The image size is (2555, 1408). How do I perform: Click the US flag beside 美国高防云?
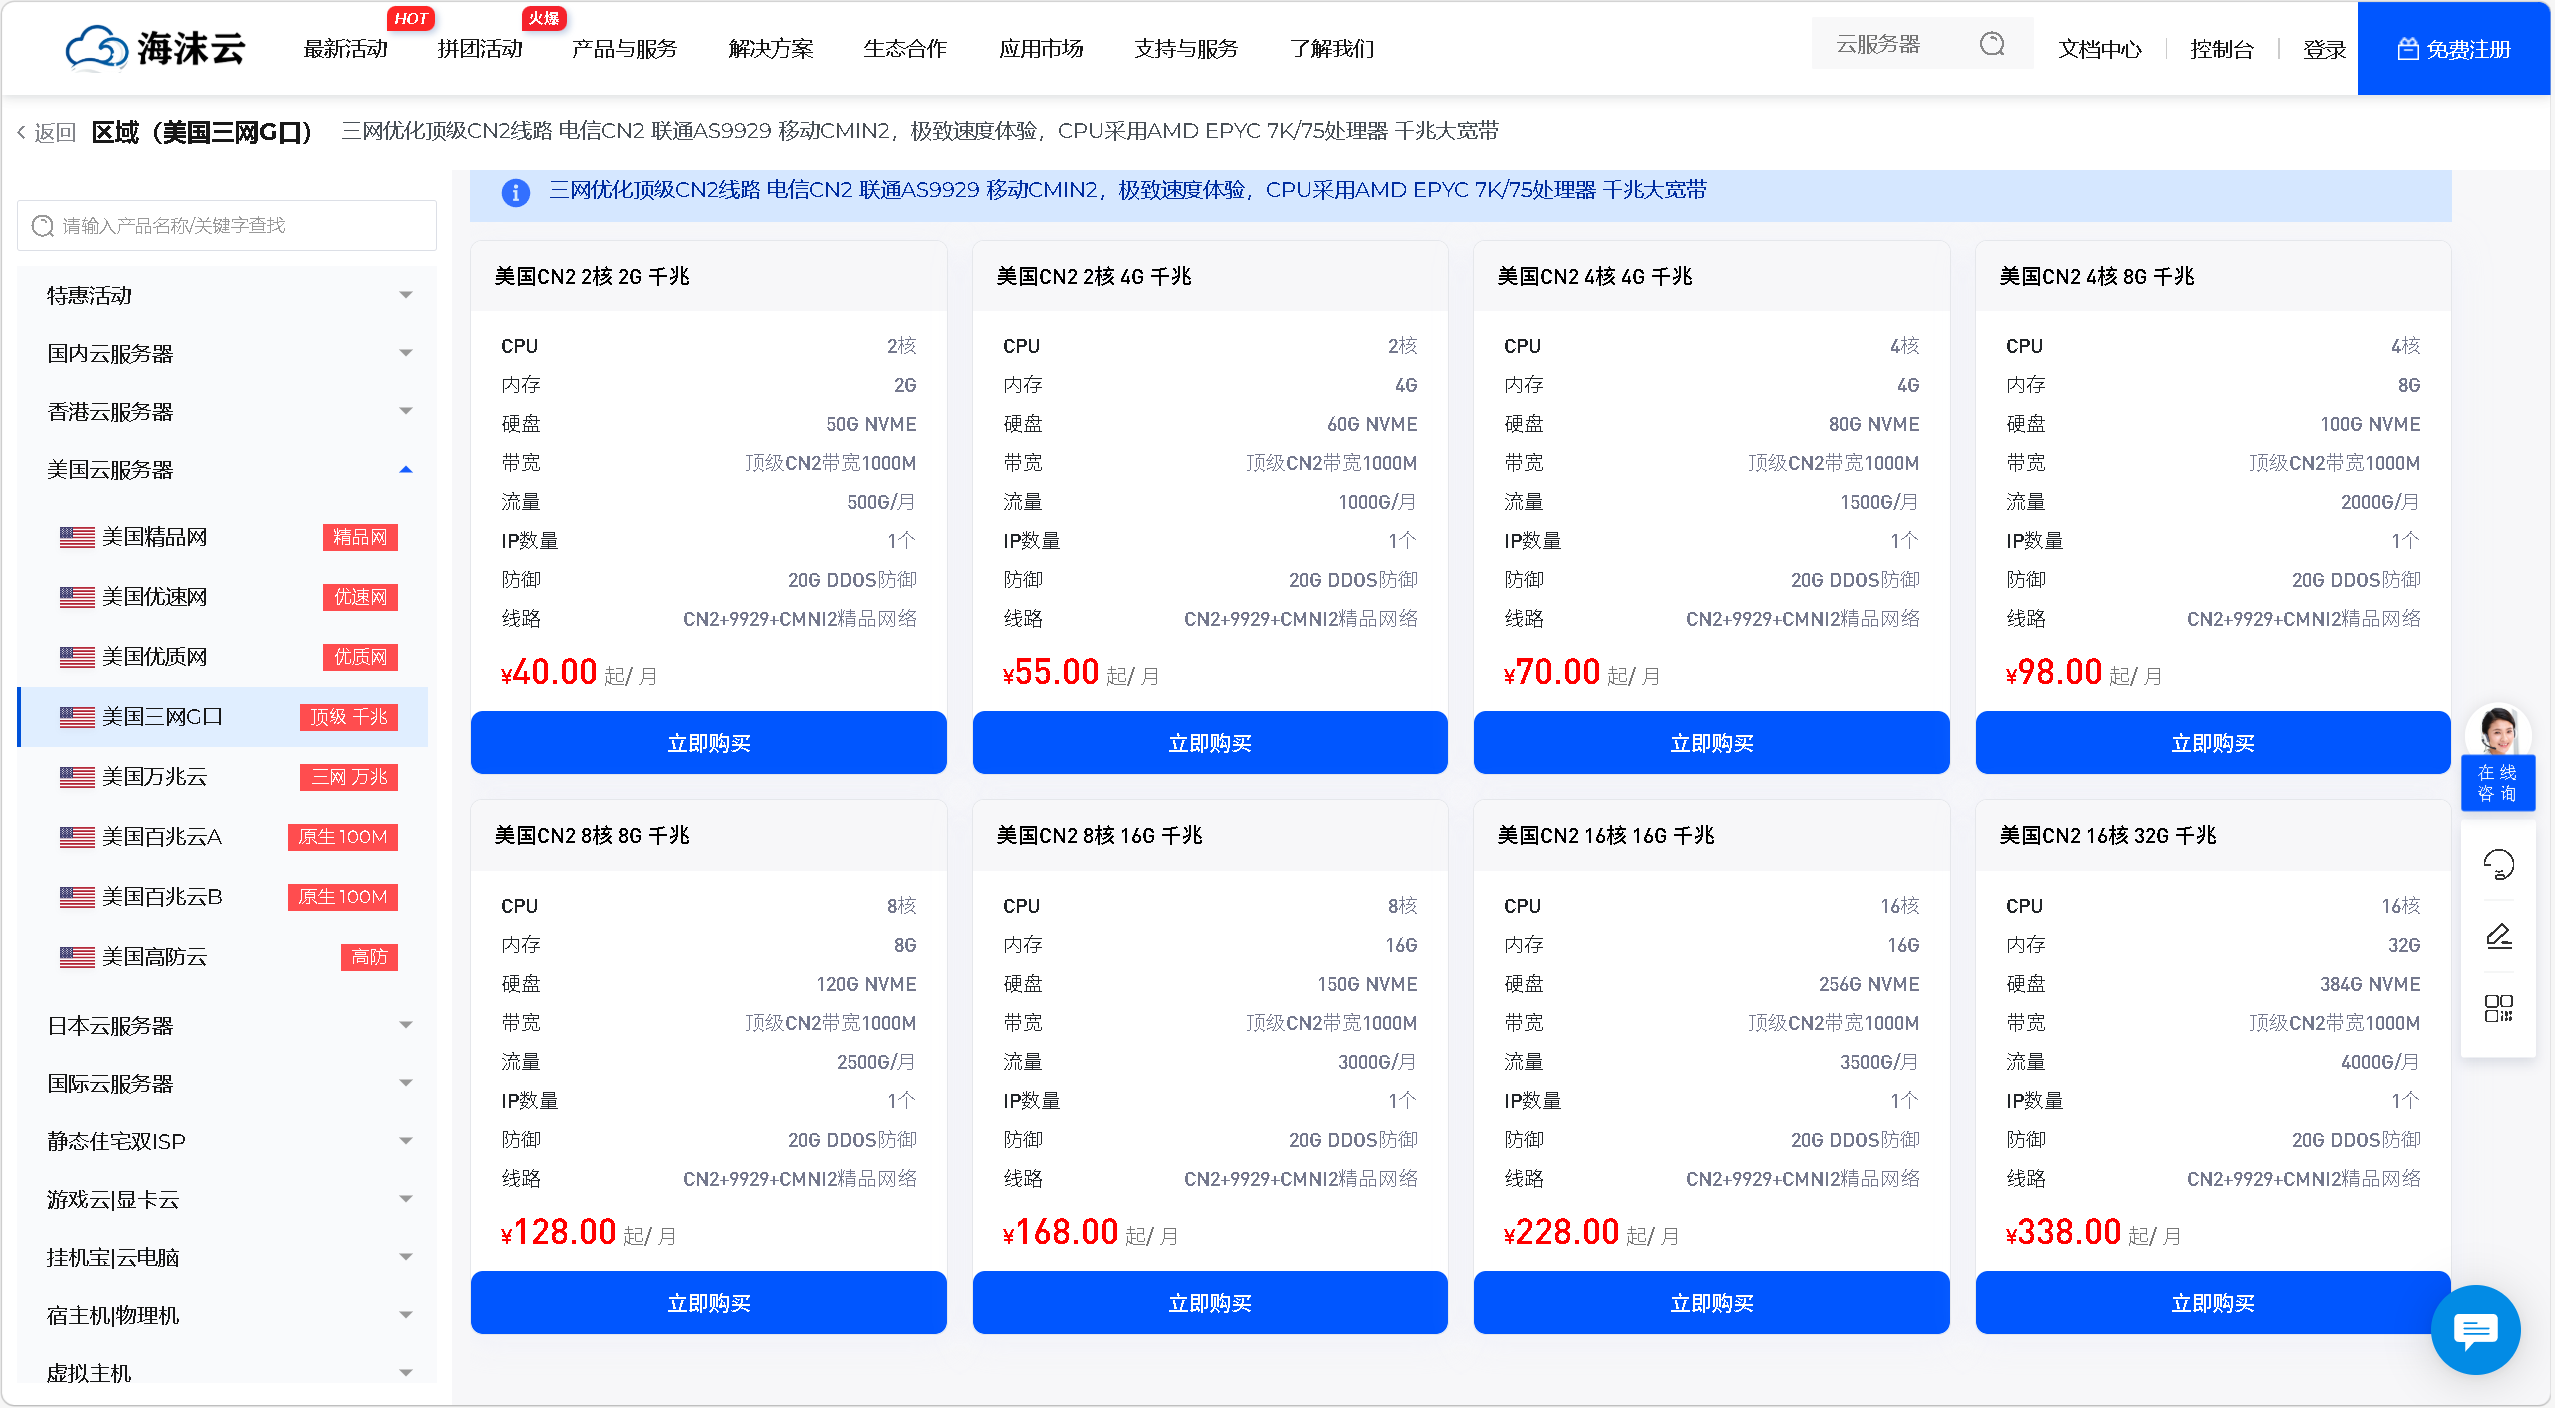[x=77, y=957]
